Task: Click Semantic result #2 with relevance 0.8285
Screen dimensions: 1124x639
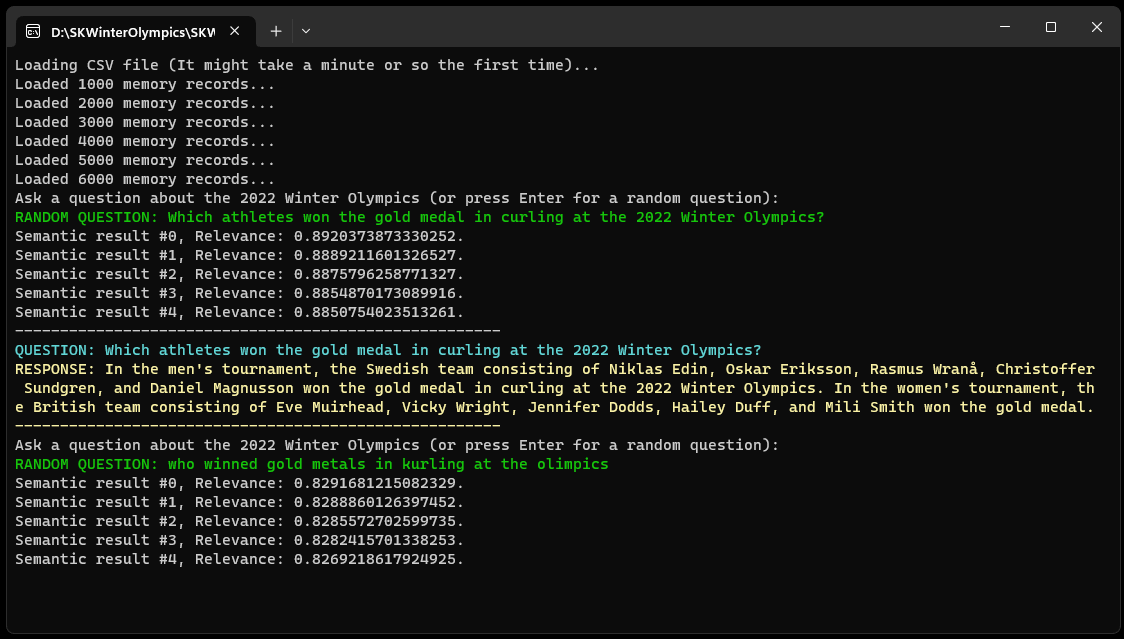Action: click(239, 521)
